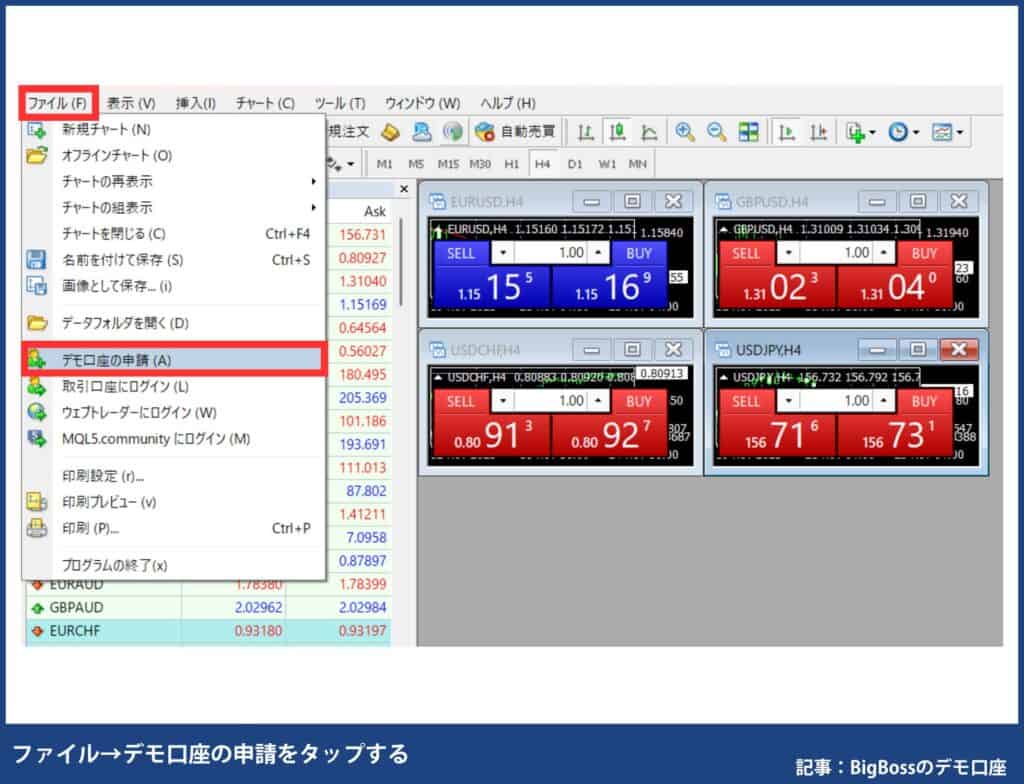Select the line chart type icon

click(x=650, y=131)
